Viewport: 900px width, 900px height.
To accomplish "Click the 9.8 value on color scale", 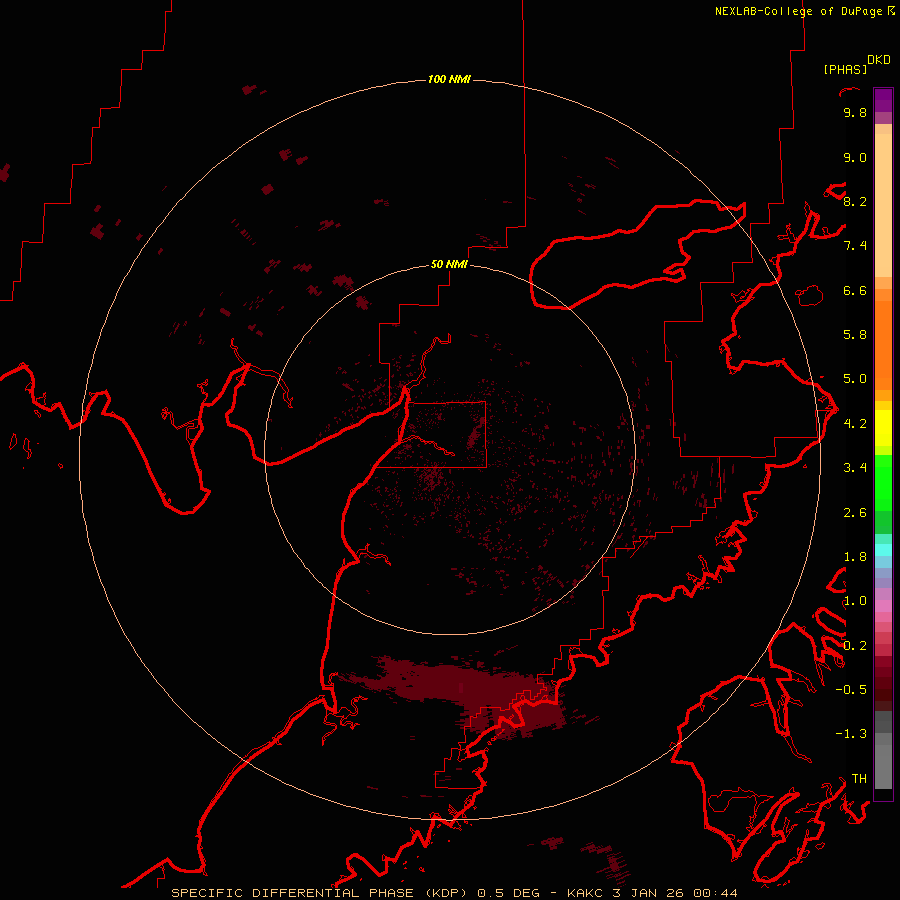I will point(855,112).
